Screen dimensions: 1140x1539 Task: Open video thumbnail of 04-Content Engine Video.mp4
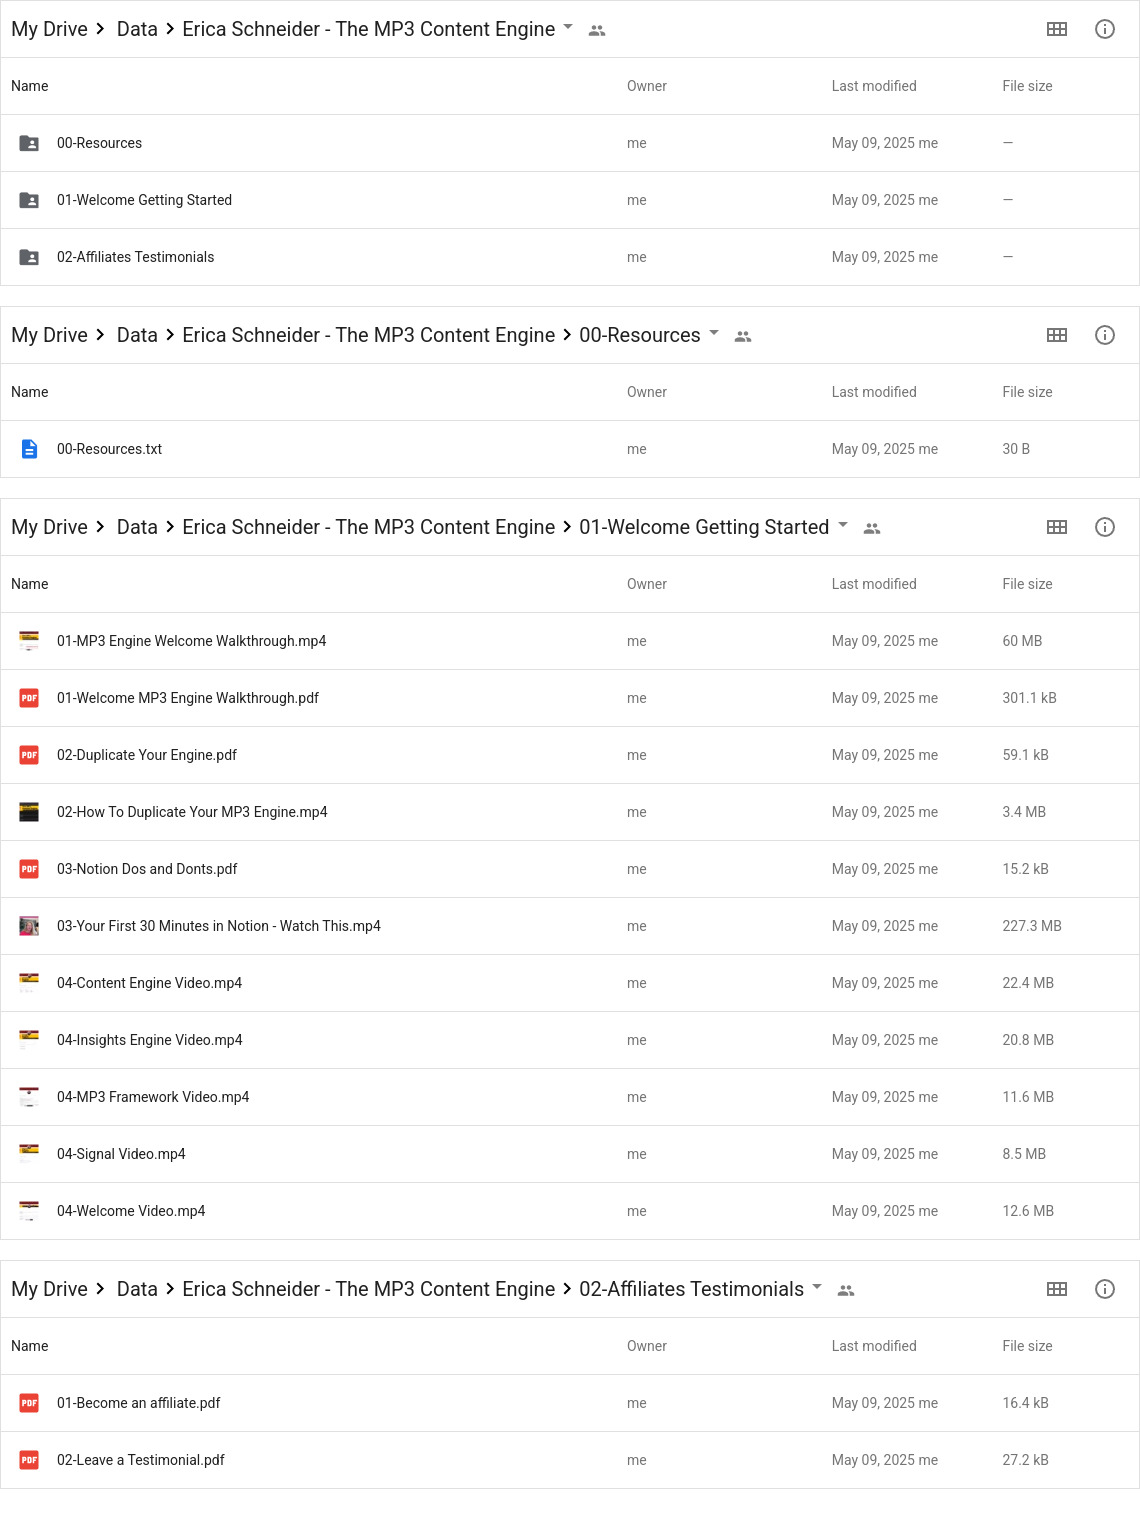(x=30, y=983)
